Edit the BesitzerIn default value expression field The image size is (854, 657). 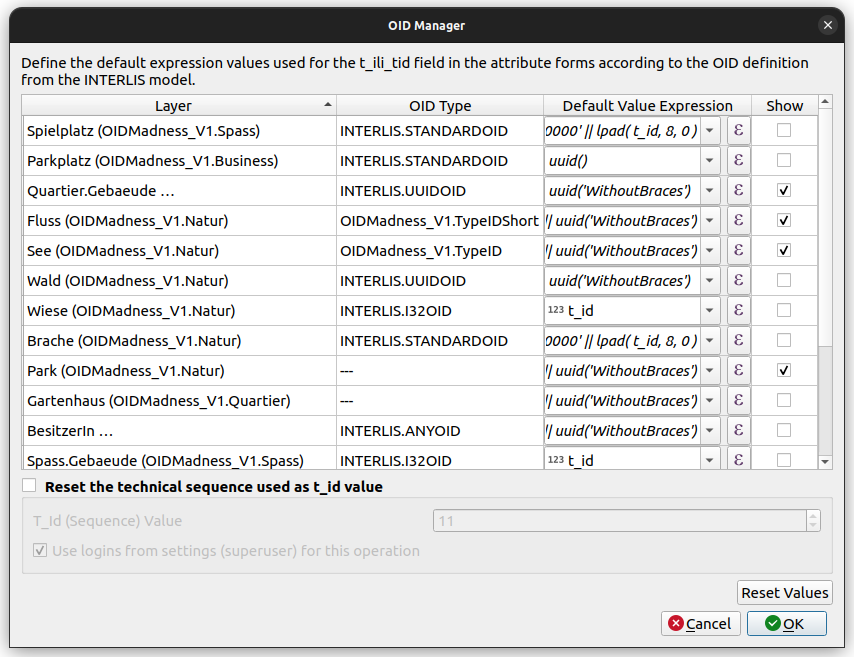(x=622, y=431)
